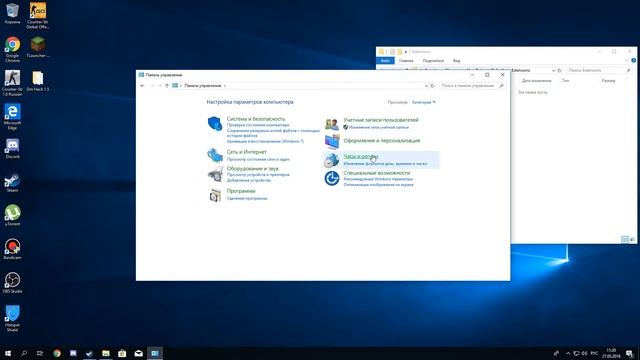Open Программы category link

click(x=241, y=191)
